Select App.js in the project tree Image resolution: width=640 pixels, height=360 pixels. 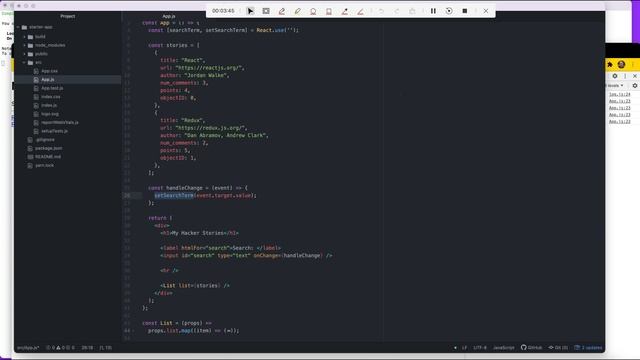point(48,80)
